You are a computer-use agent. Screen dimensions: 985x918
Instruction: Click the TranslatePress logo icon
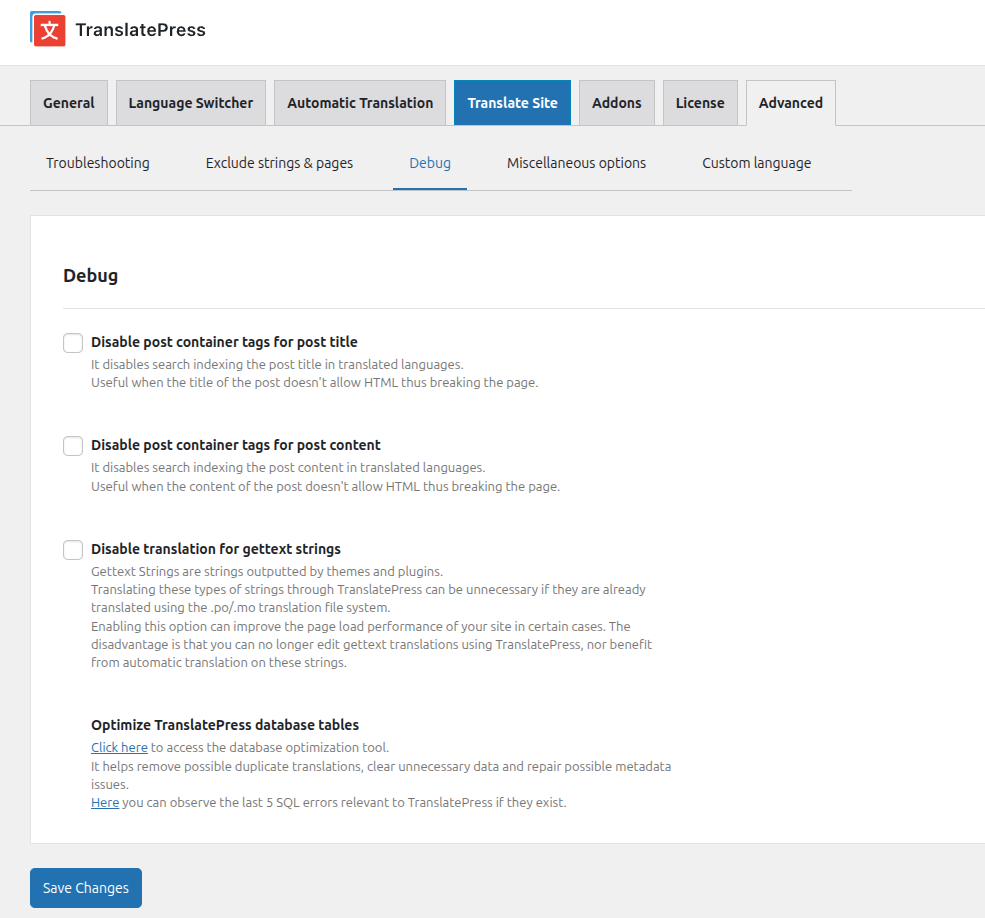click(x=47, y=30)
